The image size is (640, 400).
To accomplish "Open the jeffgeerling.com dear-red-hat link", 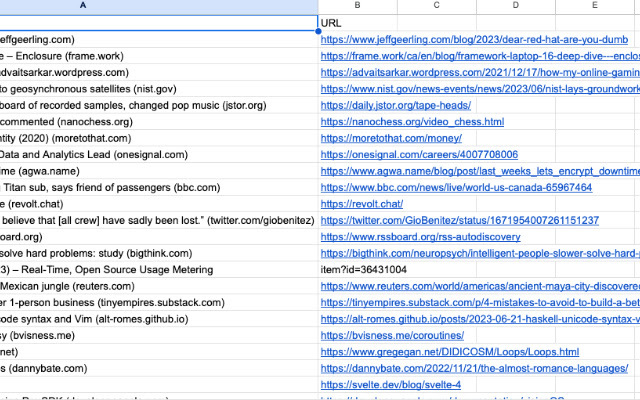I will (474, 40).
